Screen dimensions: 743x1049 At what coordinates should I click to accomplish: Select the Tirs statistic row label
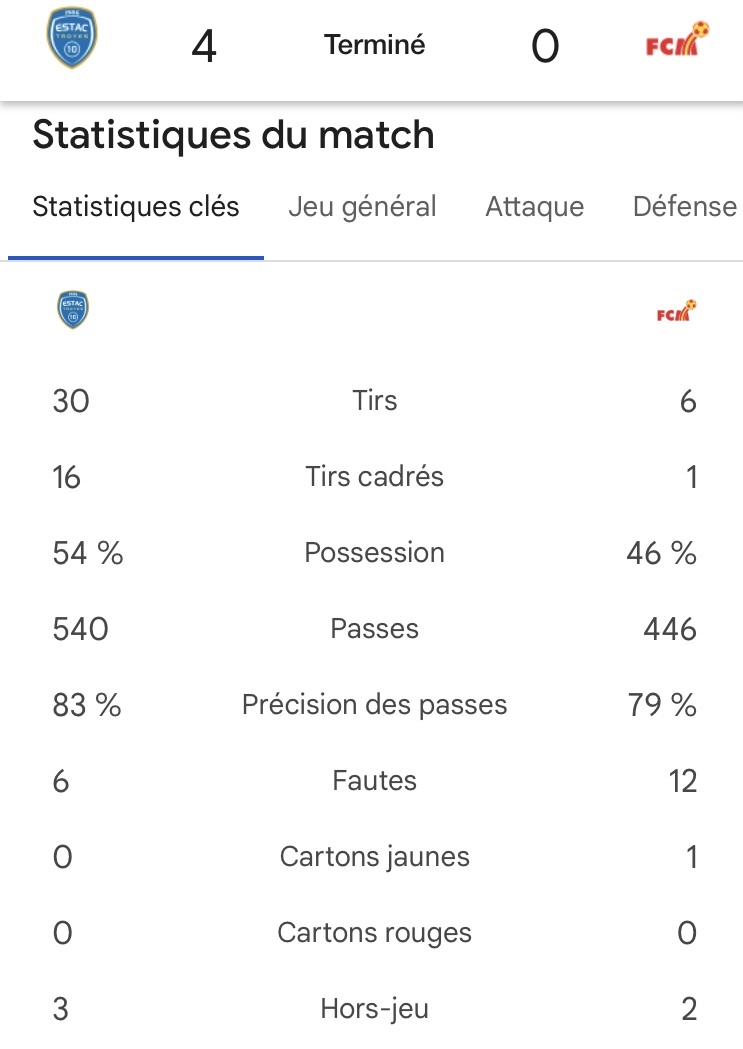pyautogui.click(x=375, y=401)
